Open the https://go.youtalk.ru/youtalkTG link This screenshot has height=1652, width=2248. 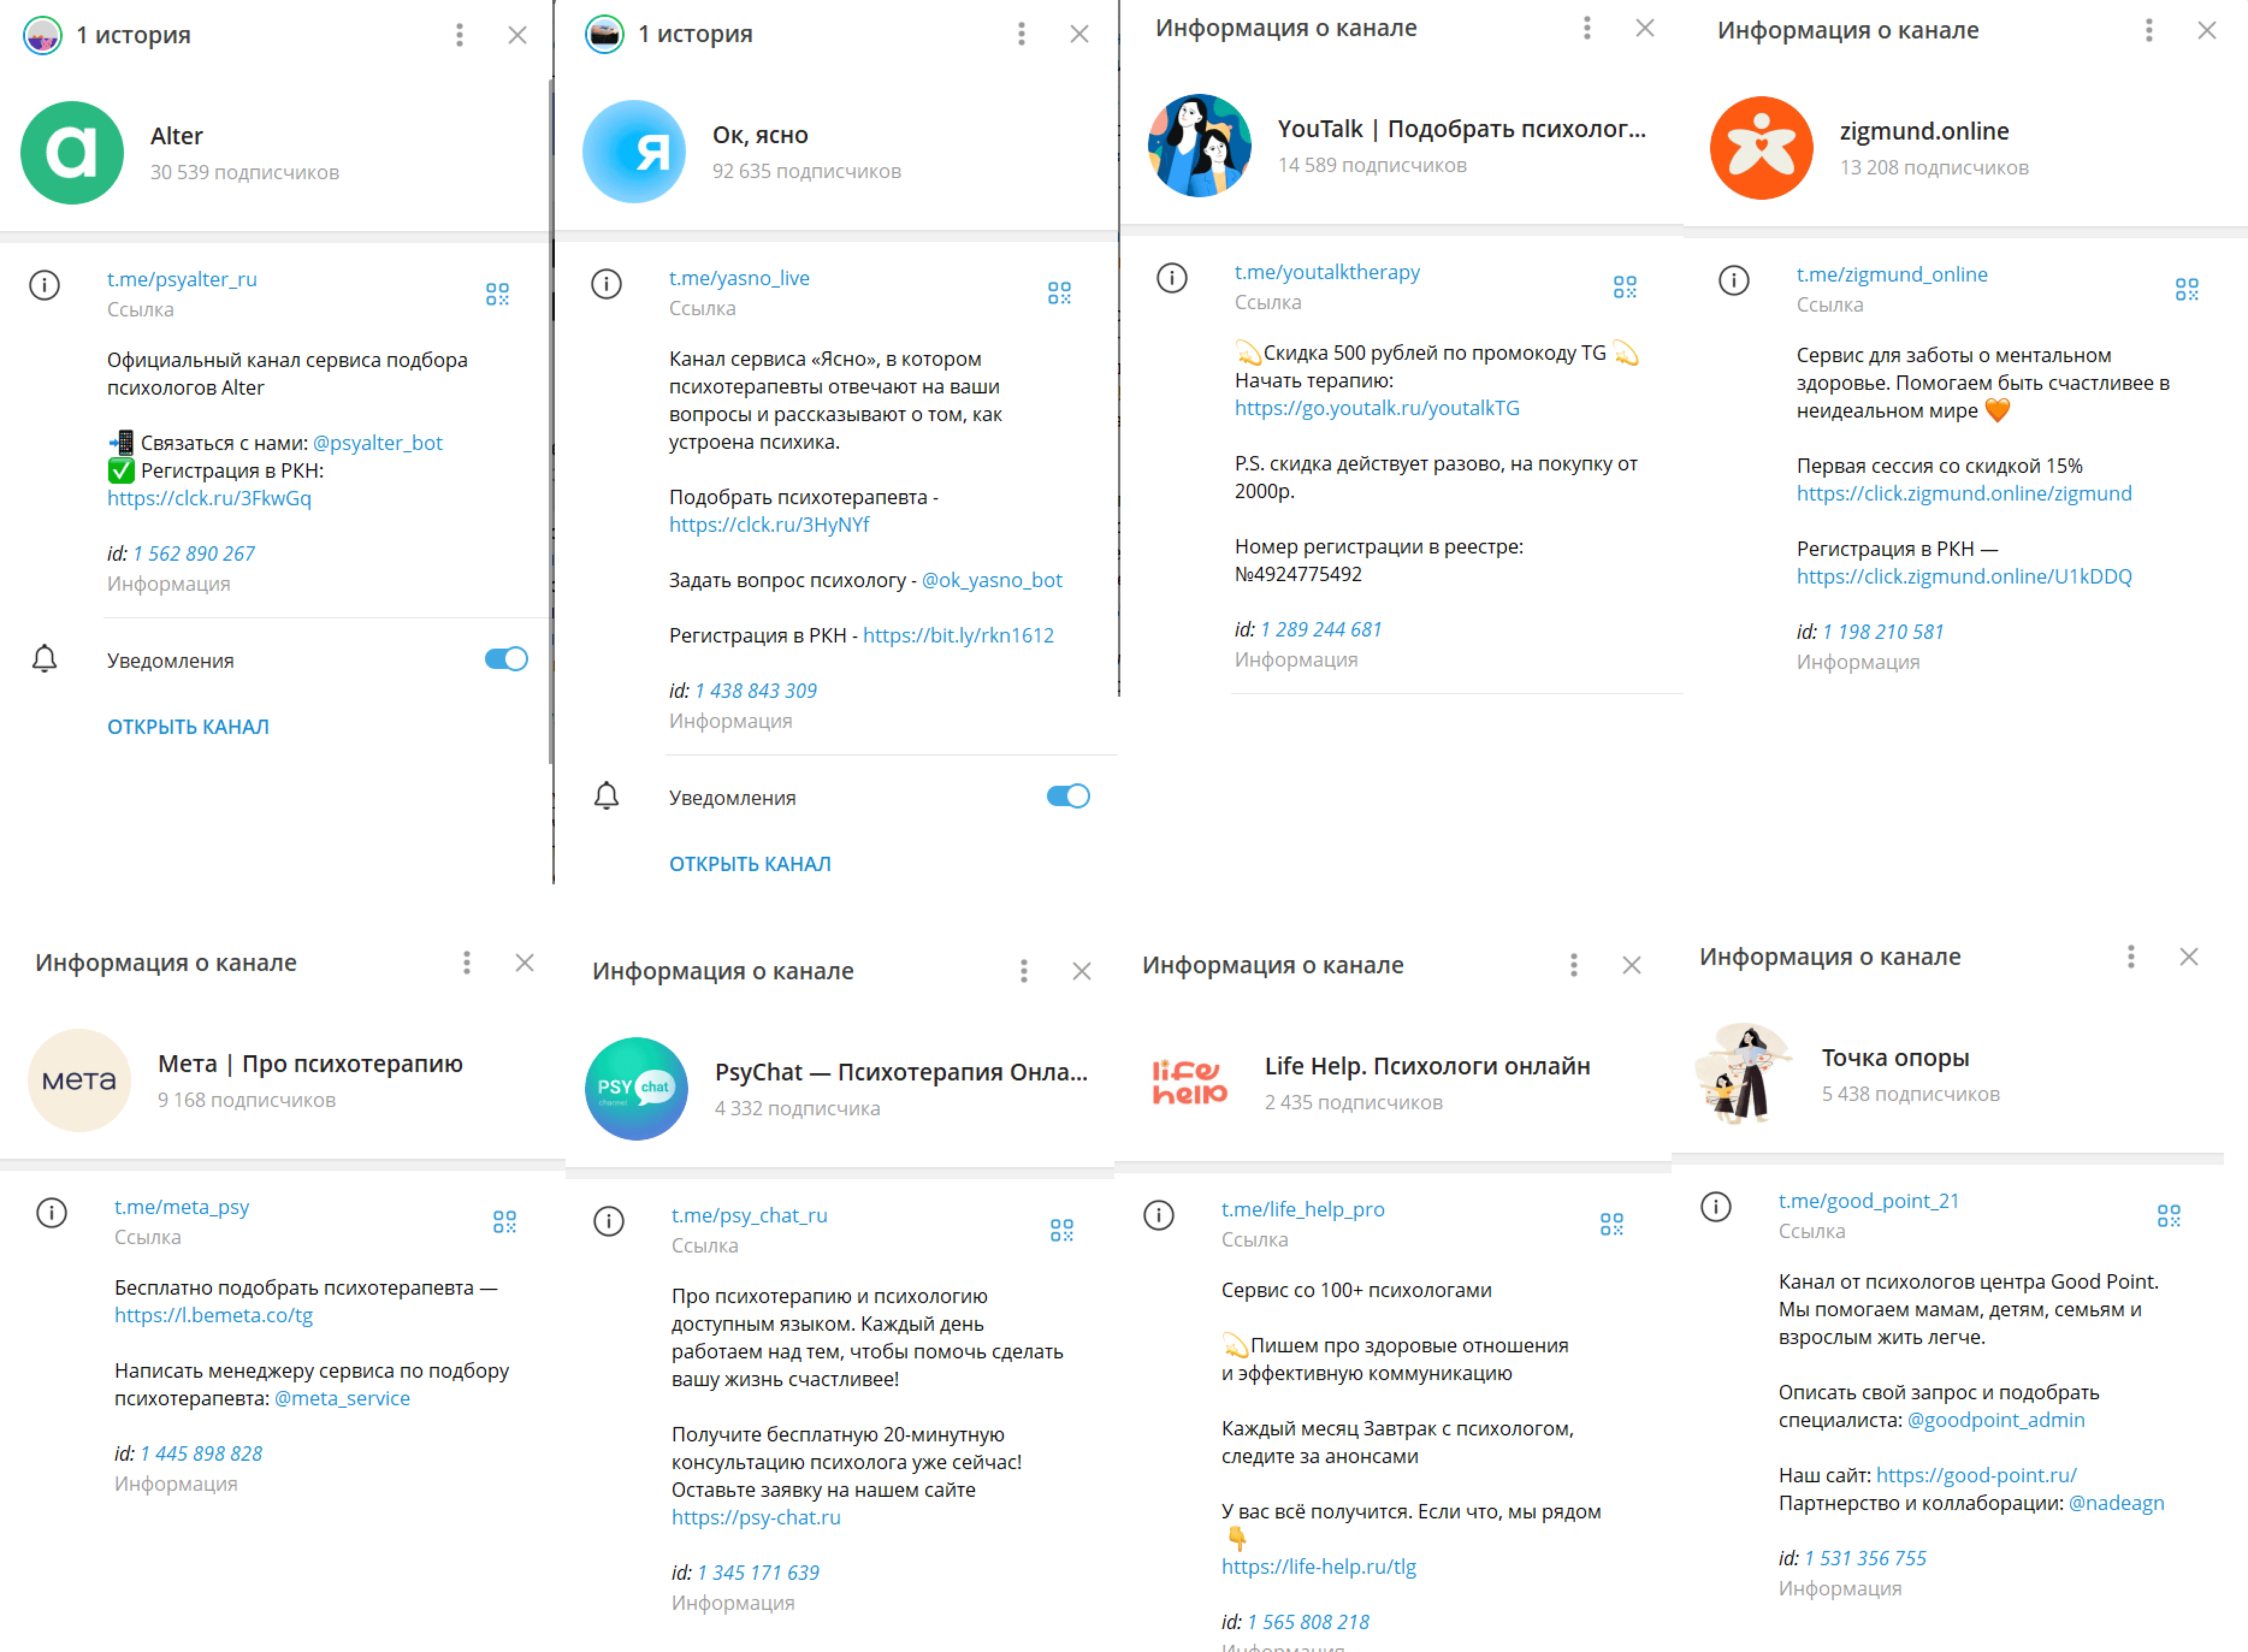[x=1377, y=408]
